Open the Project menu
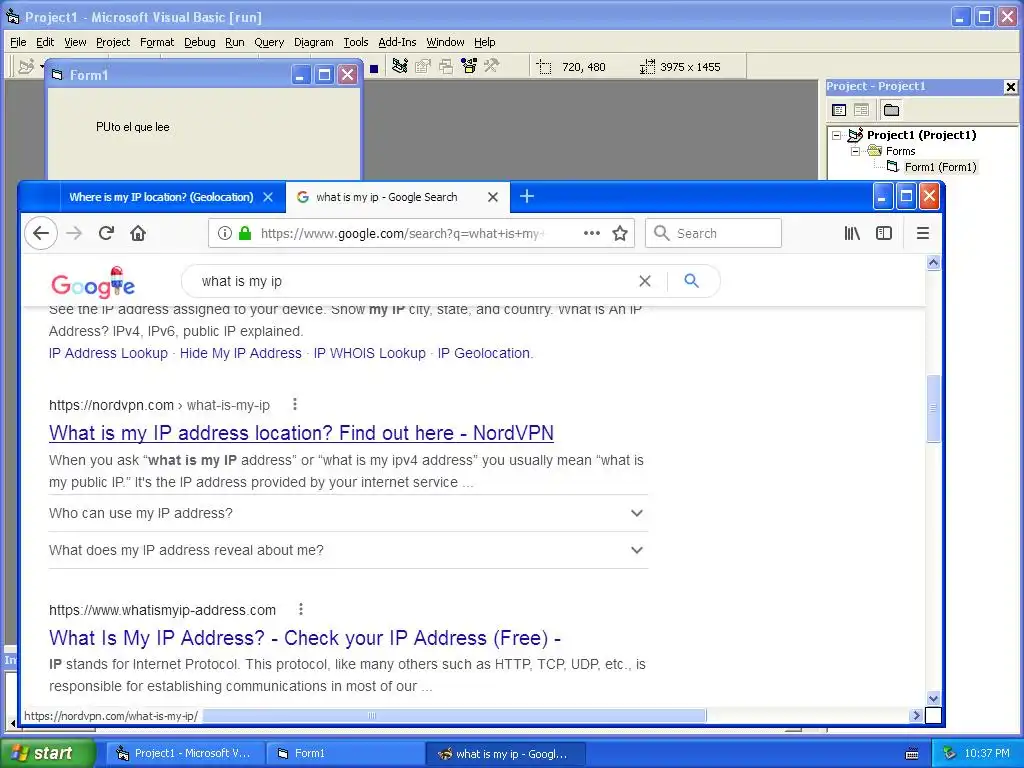The height and width of the screenshot is (768, 1024). [x=113, y=42]
